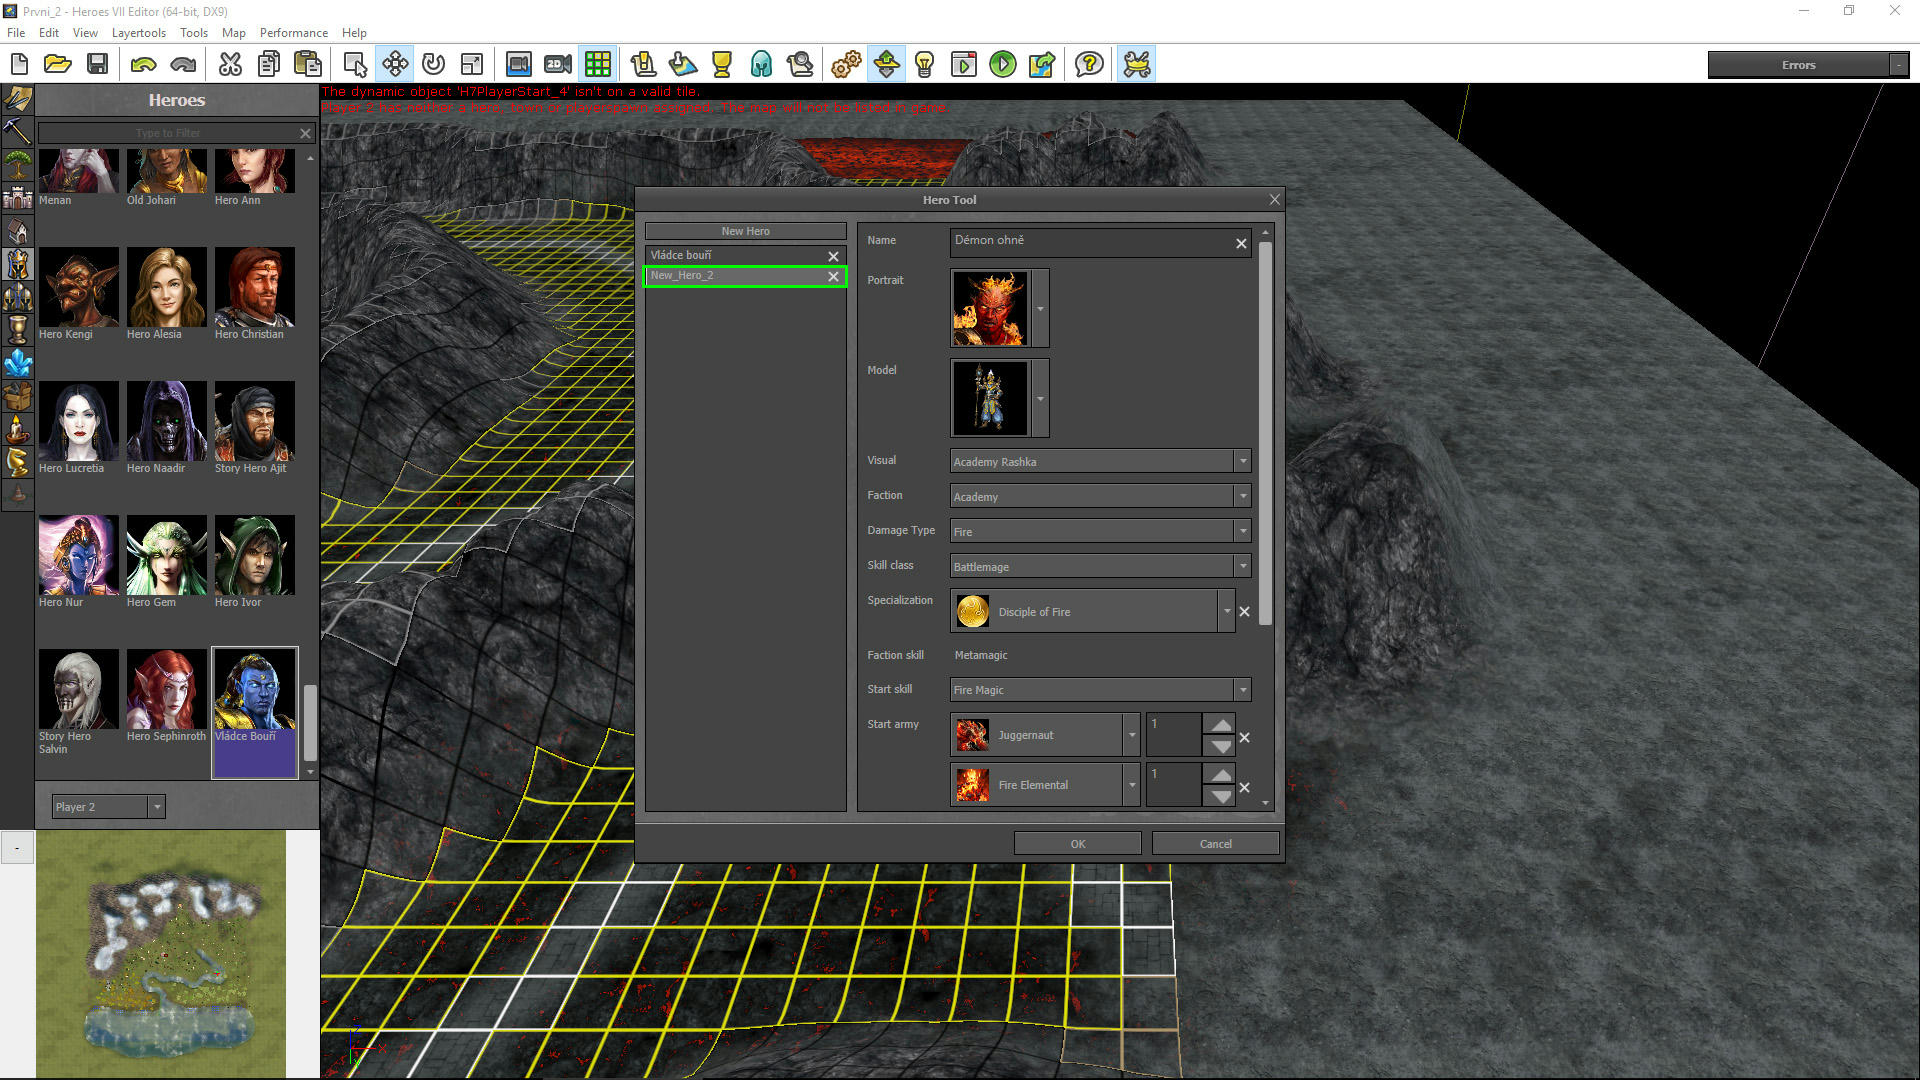Viewport: 1920px width, 1080px height.
Task: Switch to the 2D camera view
Action: pyautogui.click(x=558, y=65)
